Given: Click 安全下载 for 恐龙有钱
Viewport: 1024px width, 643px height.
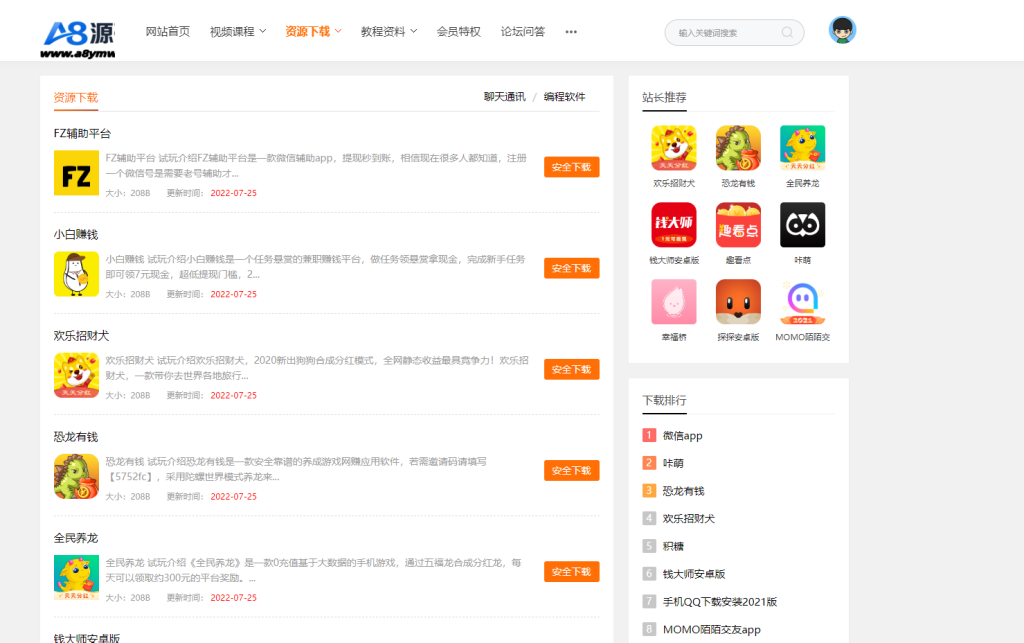Looking at the screenshot, I should point(571,471).
